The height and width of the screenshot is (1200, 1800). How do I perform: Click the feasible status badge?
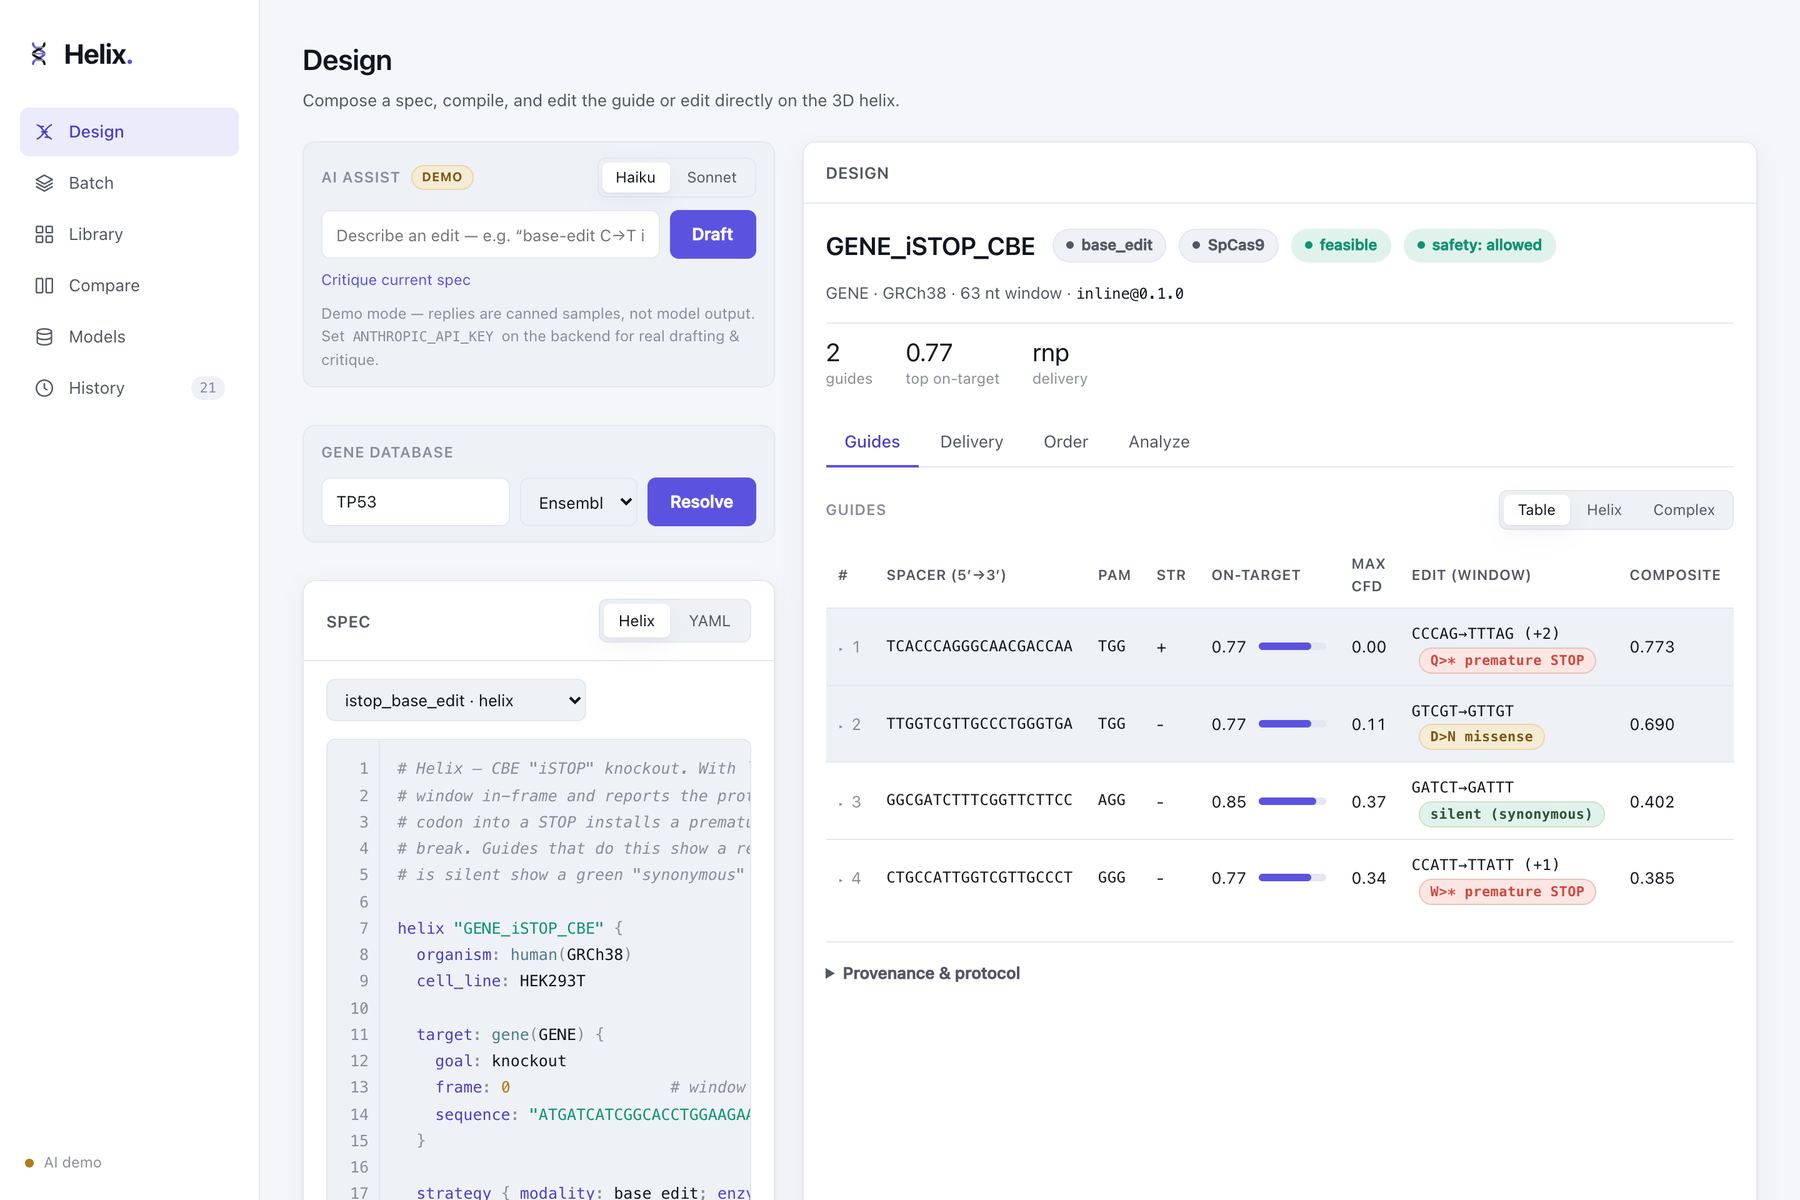1340,245
